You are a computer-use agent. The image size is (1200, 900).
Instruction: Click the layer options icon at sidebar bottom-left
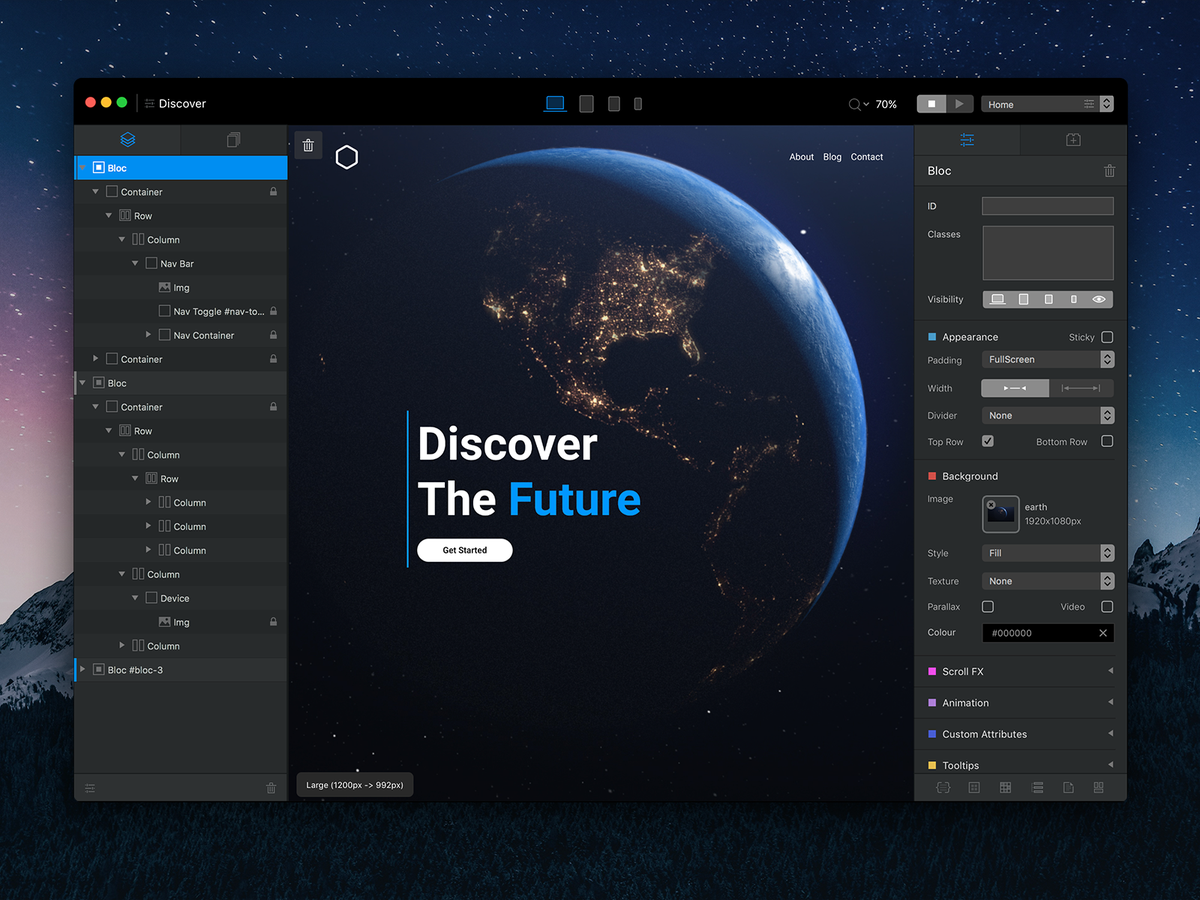click(90, 788)
